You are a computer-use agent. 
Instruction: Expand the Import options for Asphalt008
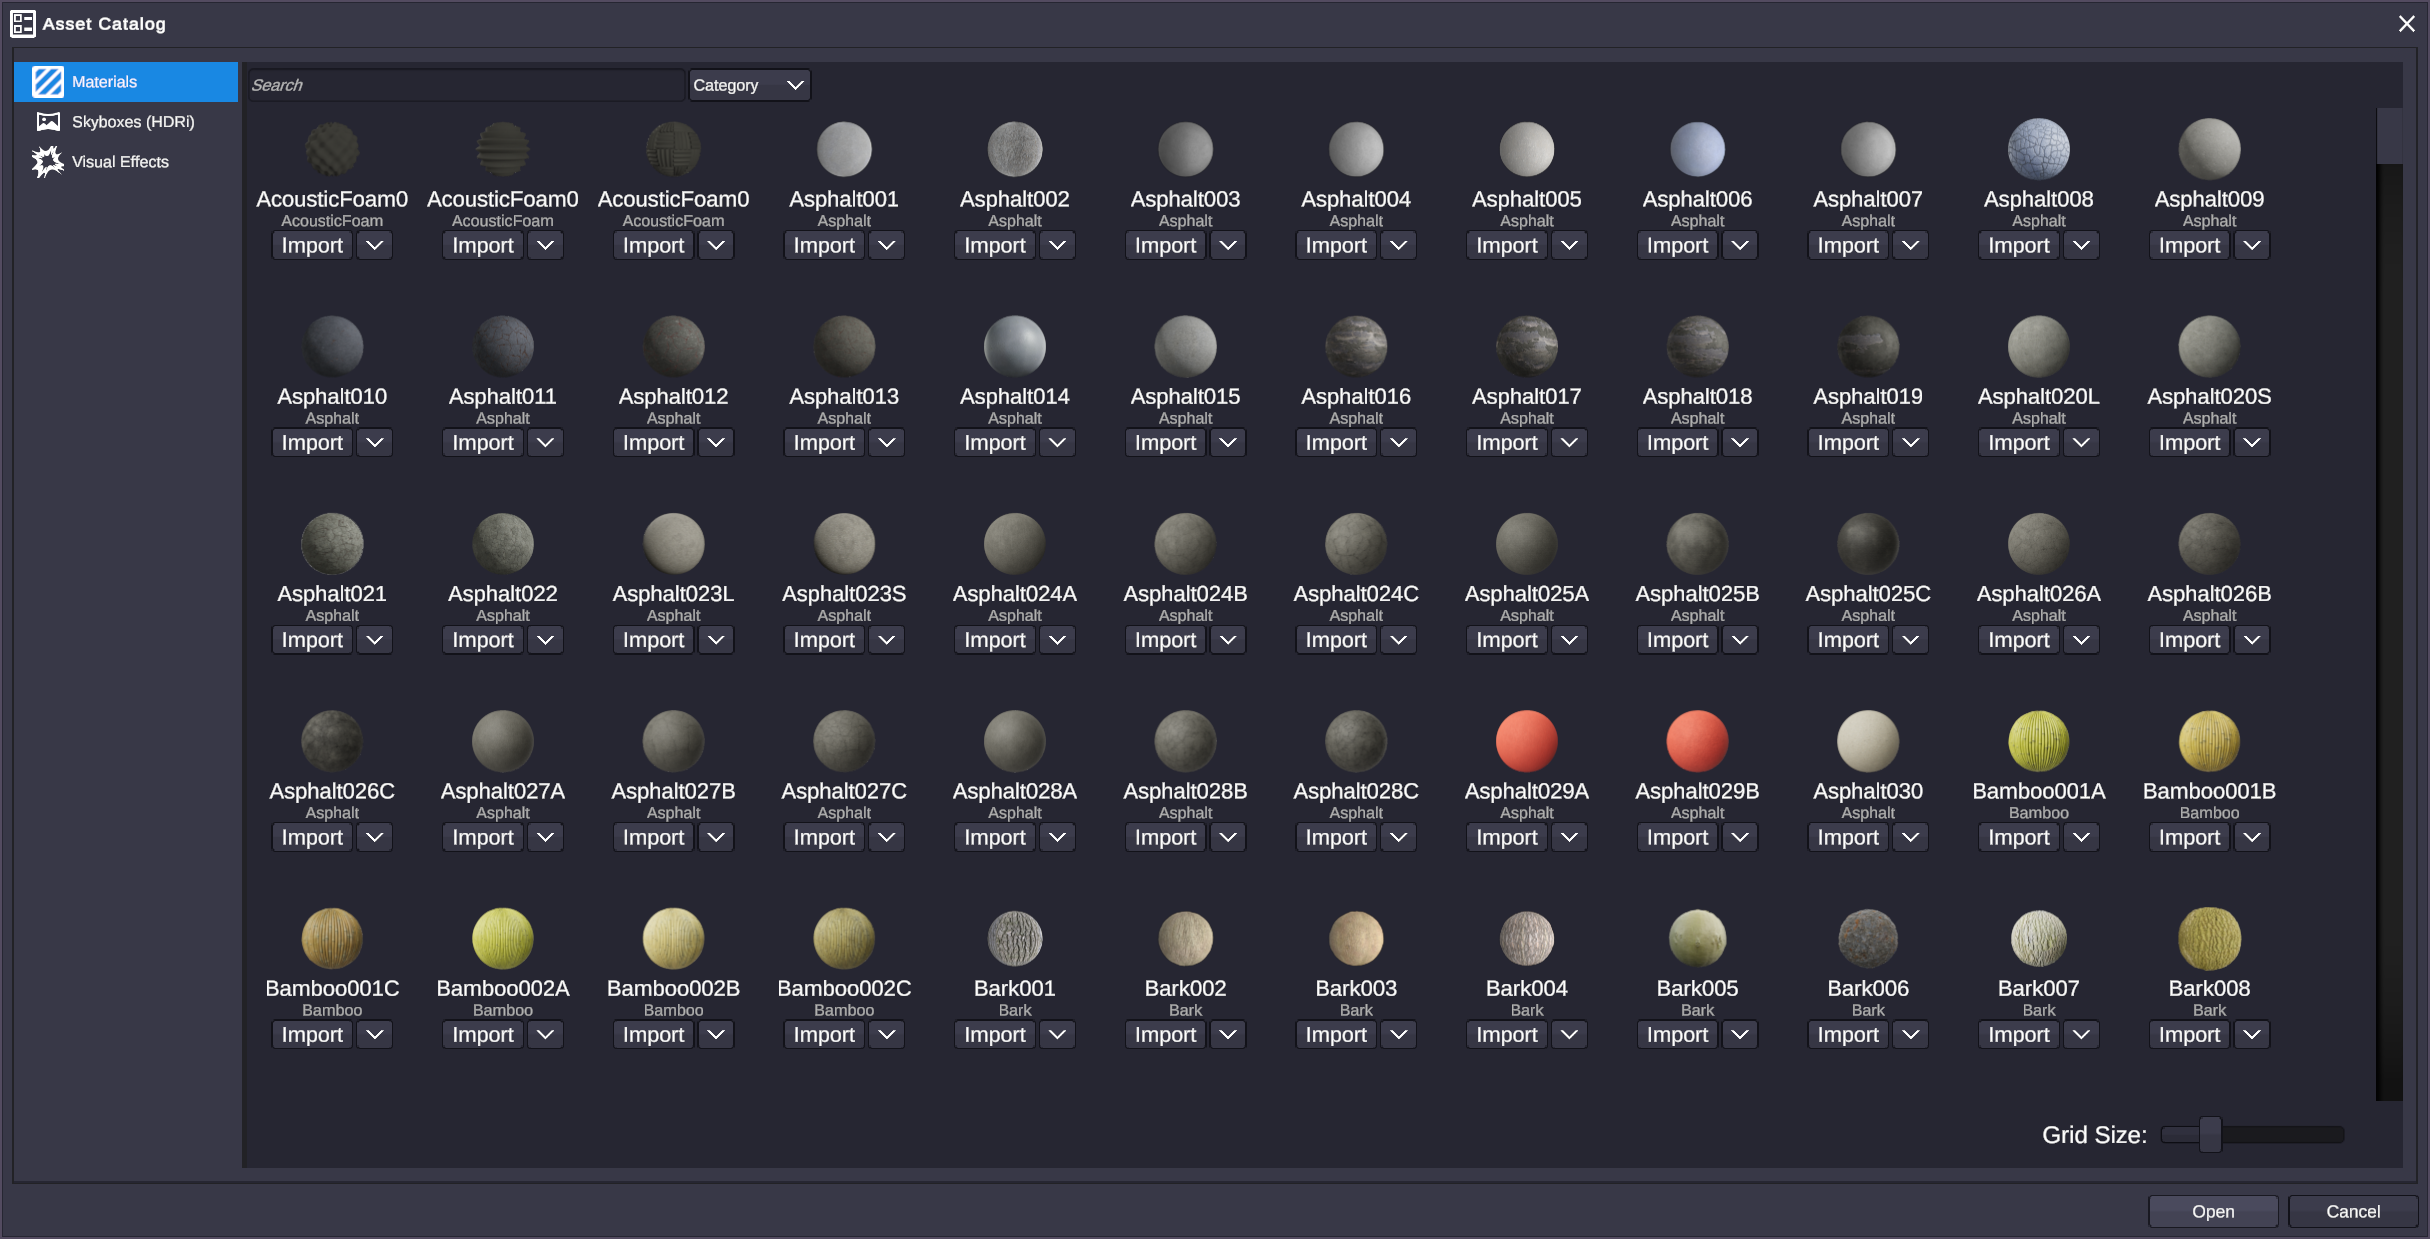(x=2081, y=245)
